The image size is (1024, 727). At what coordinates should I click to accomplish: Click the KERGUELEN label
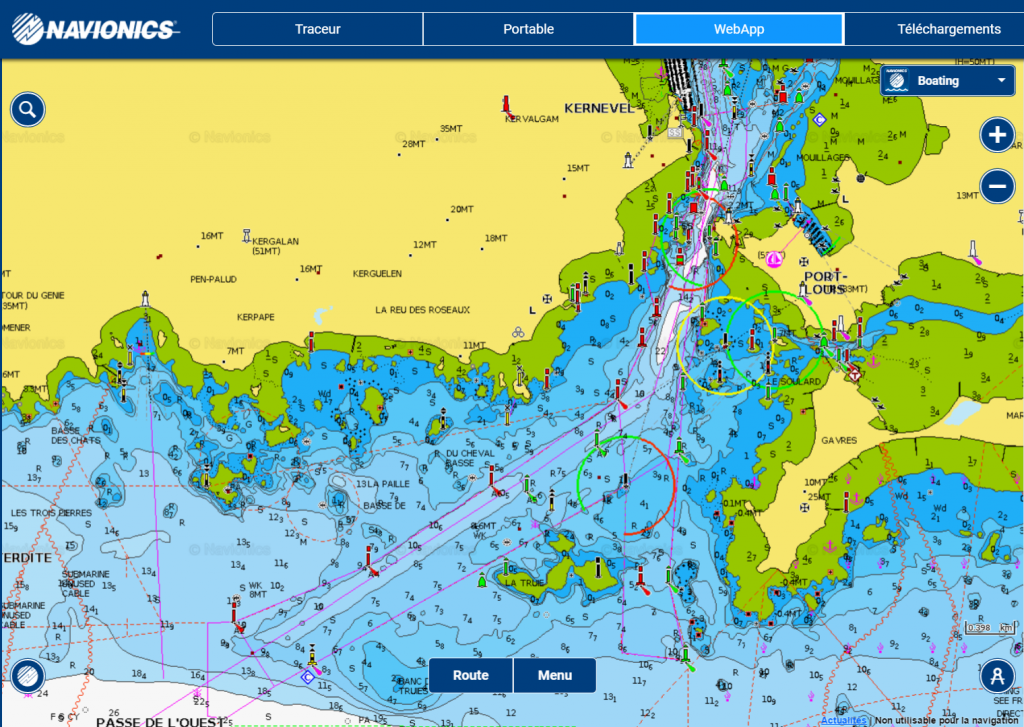coord(377,274)
